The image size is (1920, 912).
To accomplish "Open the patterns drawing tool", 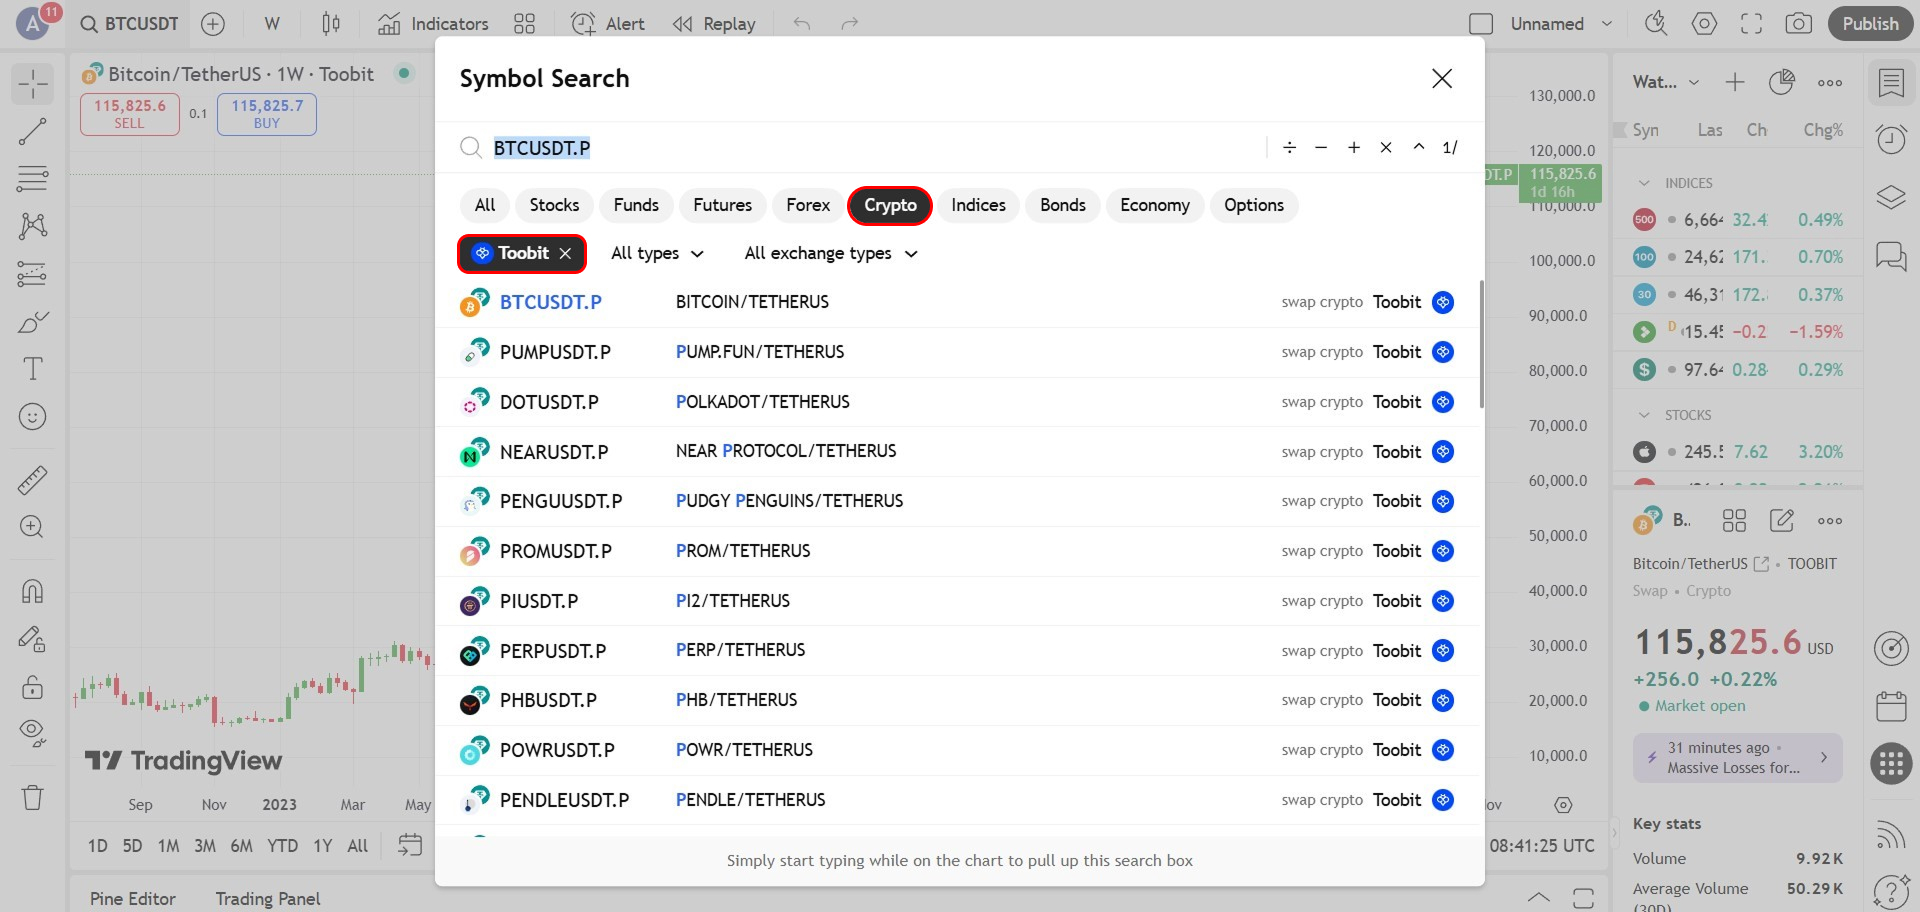I will point(33,226).
